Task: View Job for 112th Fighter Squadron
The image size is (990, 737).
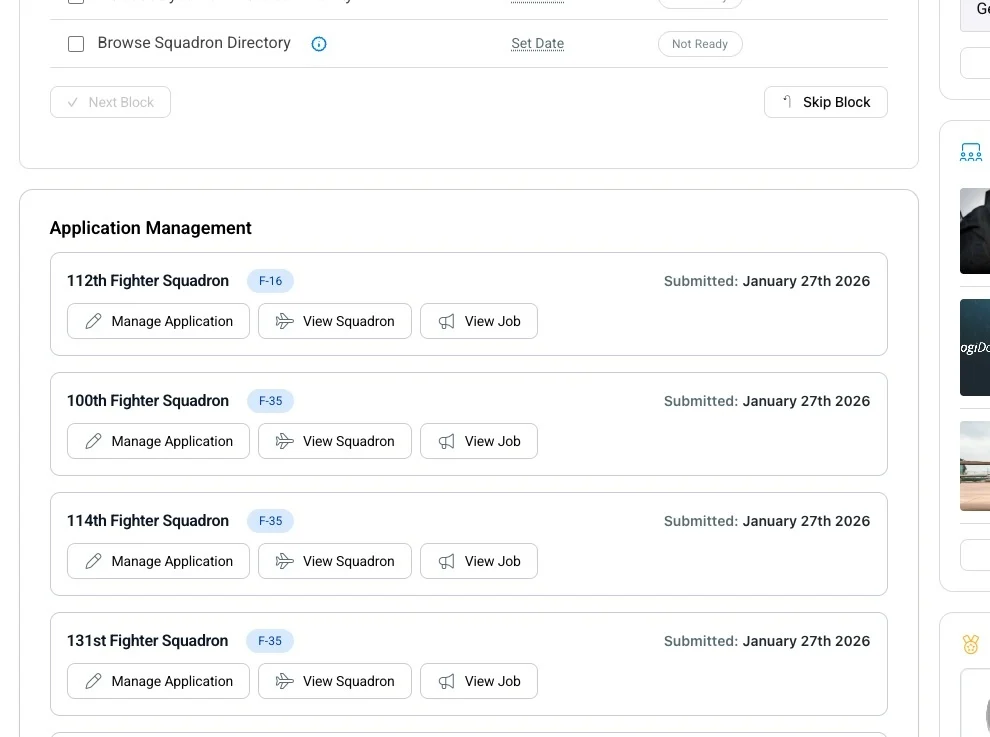Action: tap(479, 321)
